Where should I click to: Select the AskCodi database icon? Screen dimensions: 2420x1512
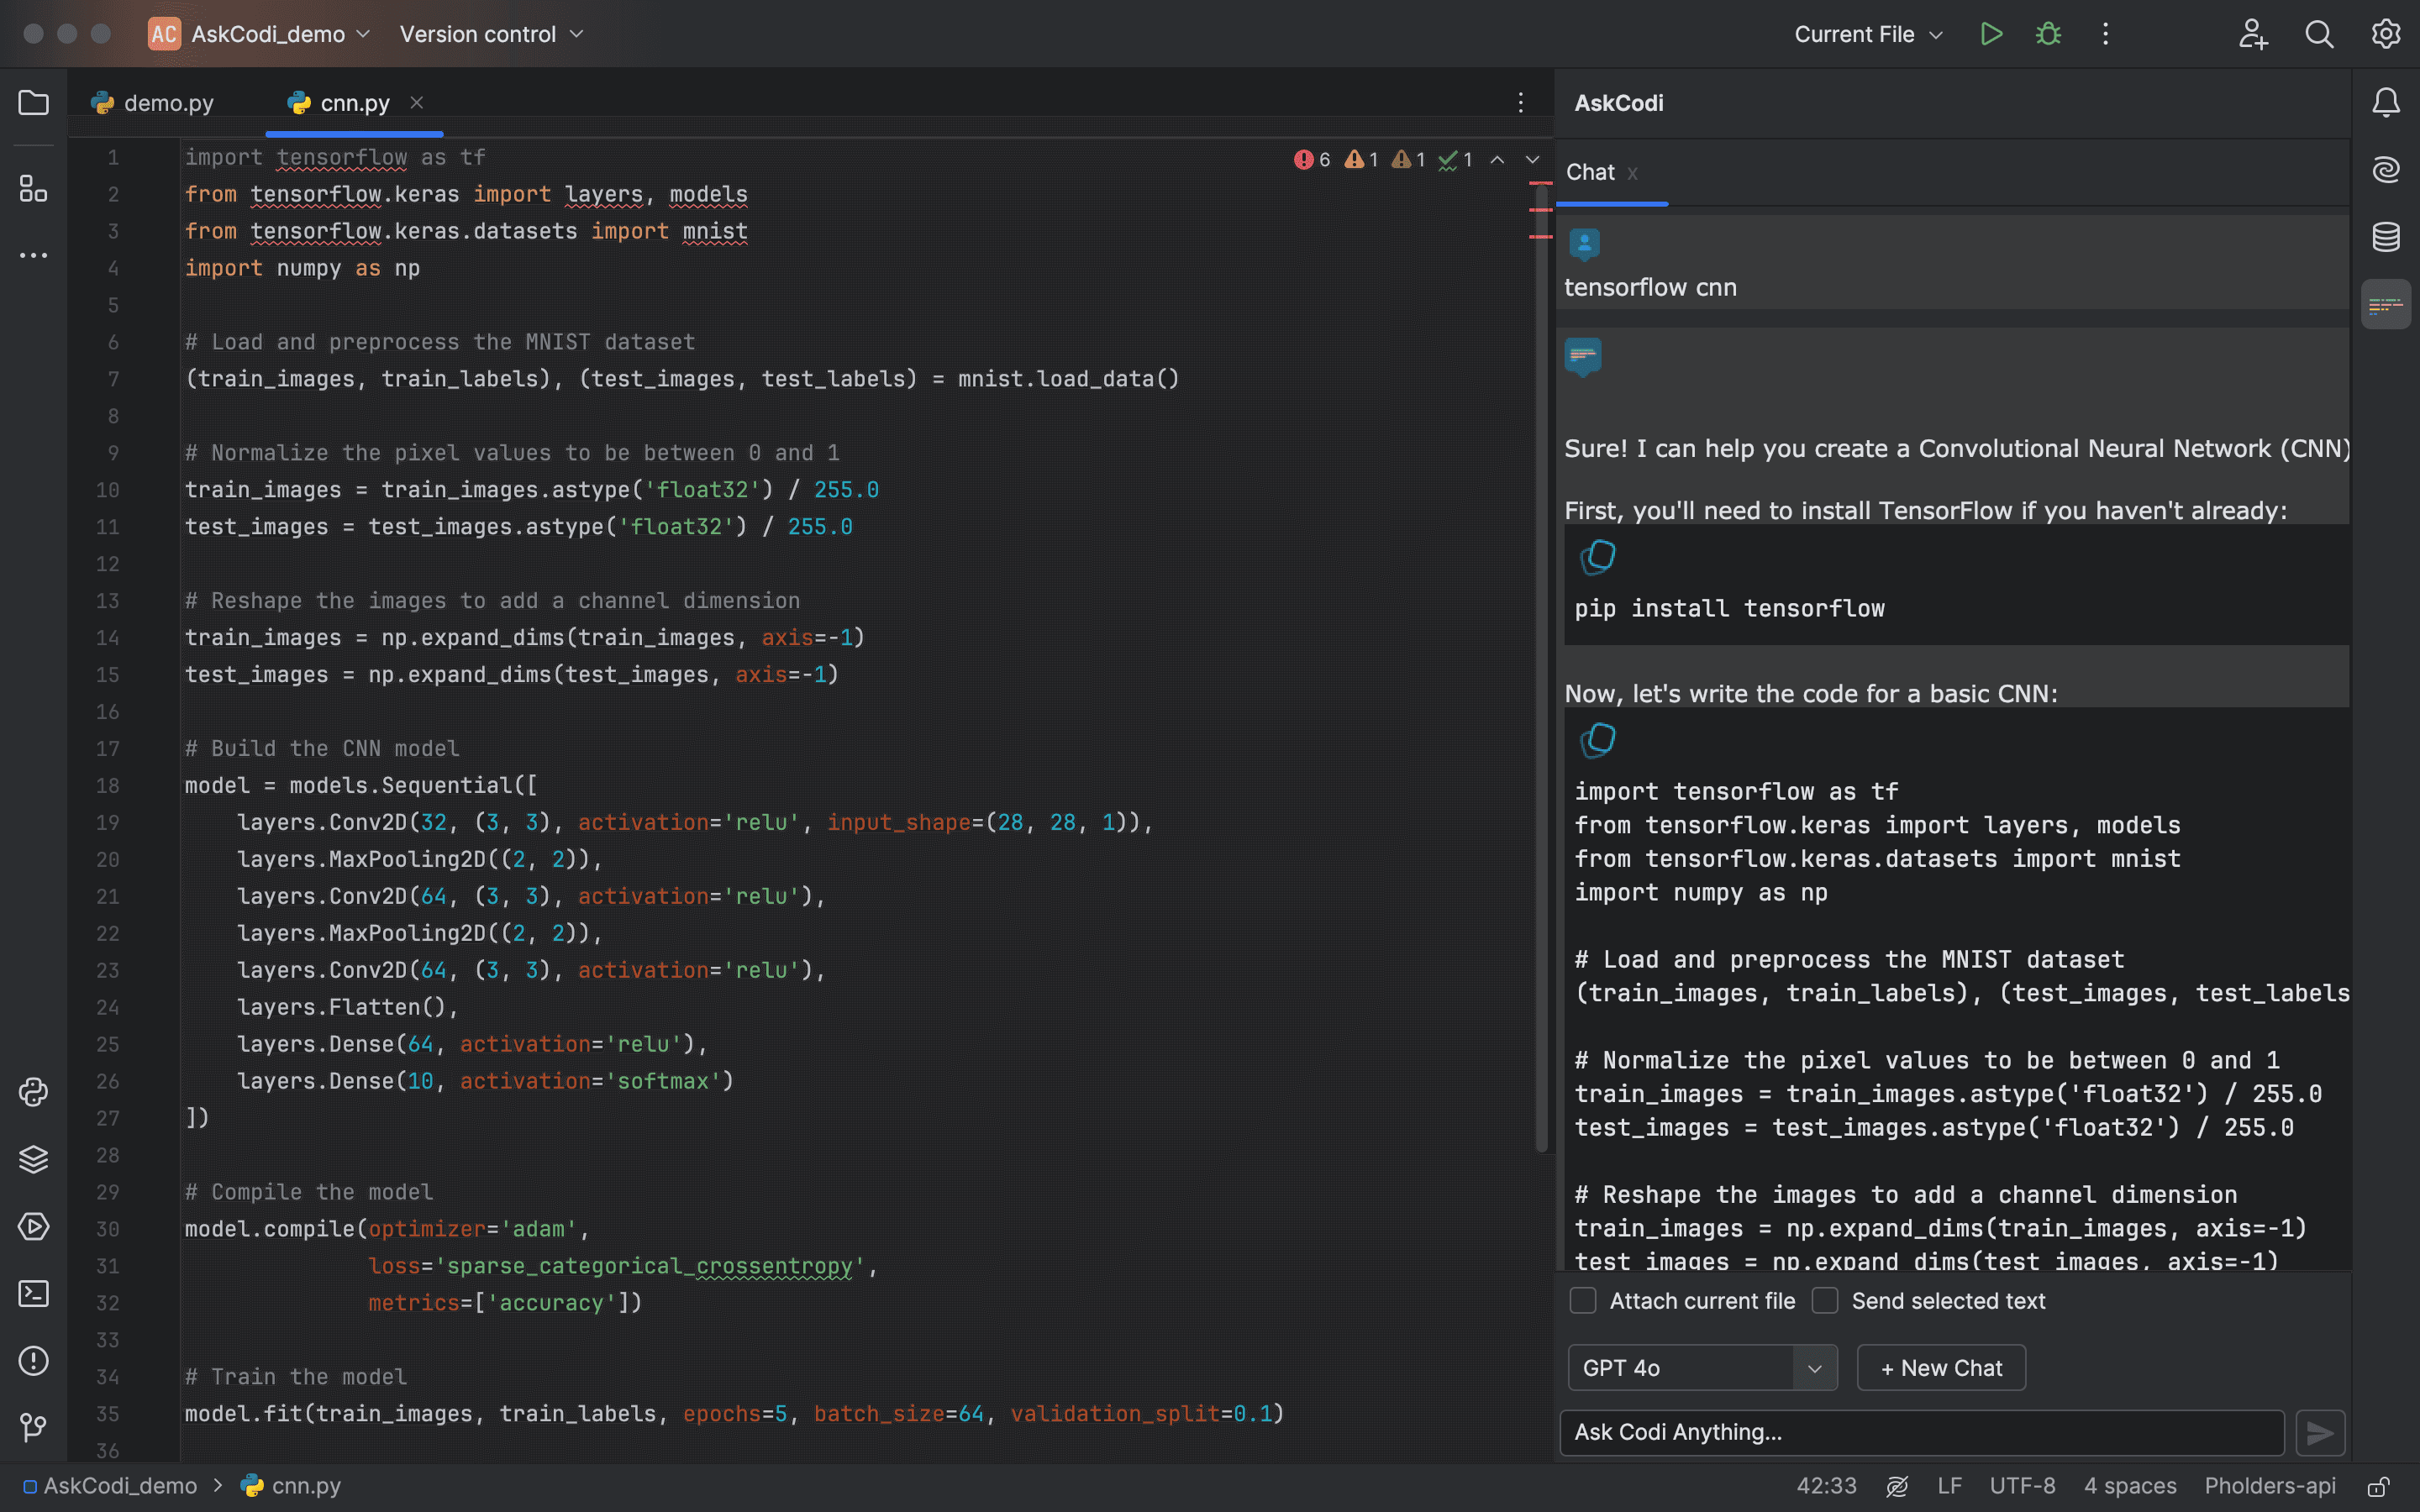point(2386,235)
